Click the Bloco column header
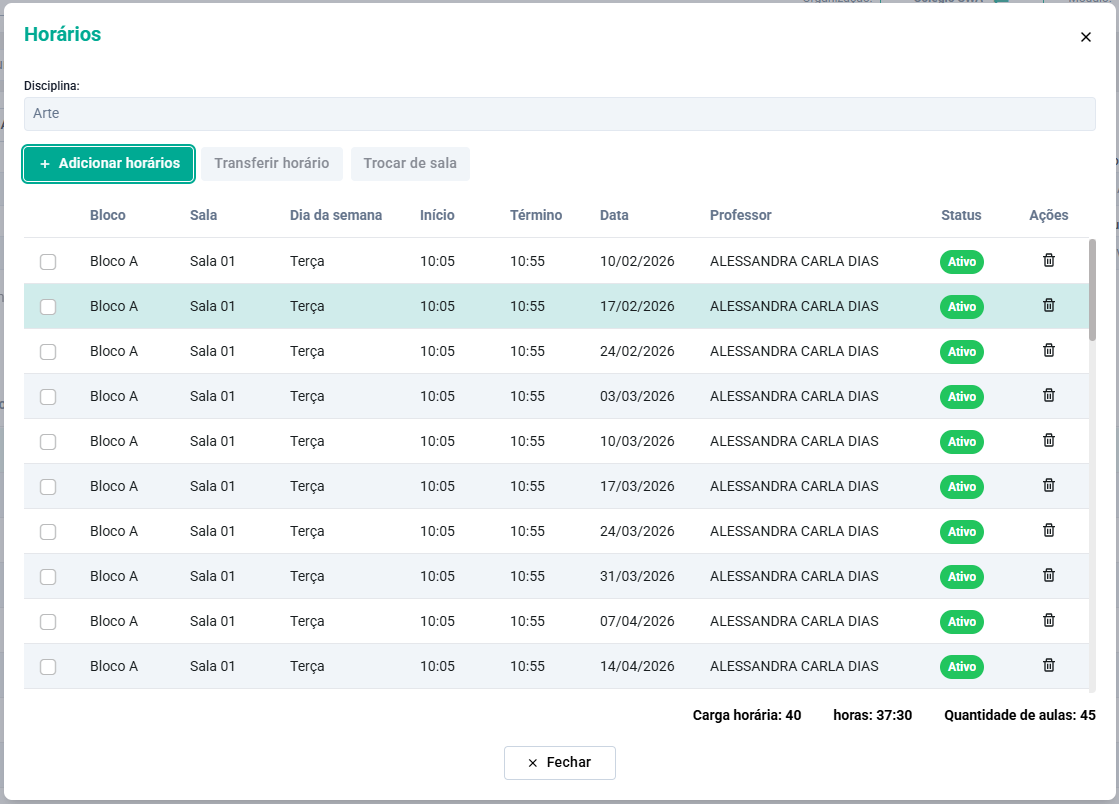Screen dimensions: 1119x804 click(x=108, y=215)
